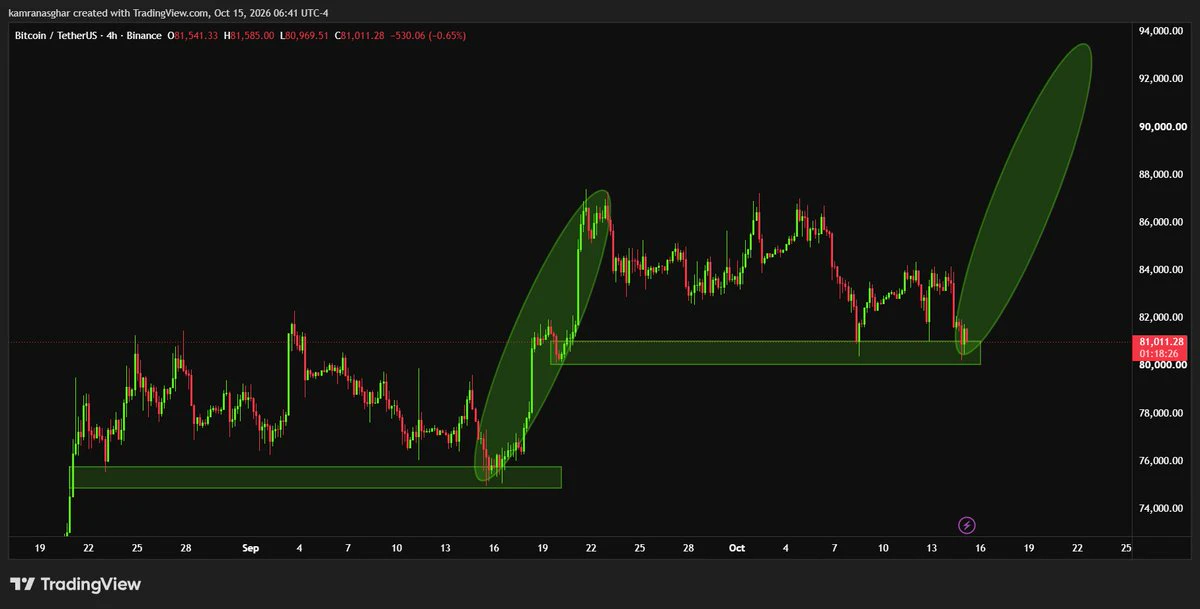Click the 88,000.00 price axis label
The image size is (1200, 609).
pos(1160,175)
